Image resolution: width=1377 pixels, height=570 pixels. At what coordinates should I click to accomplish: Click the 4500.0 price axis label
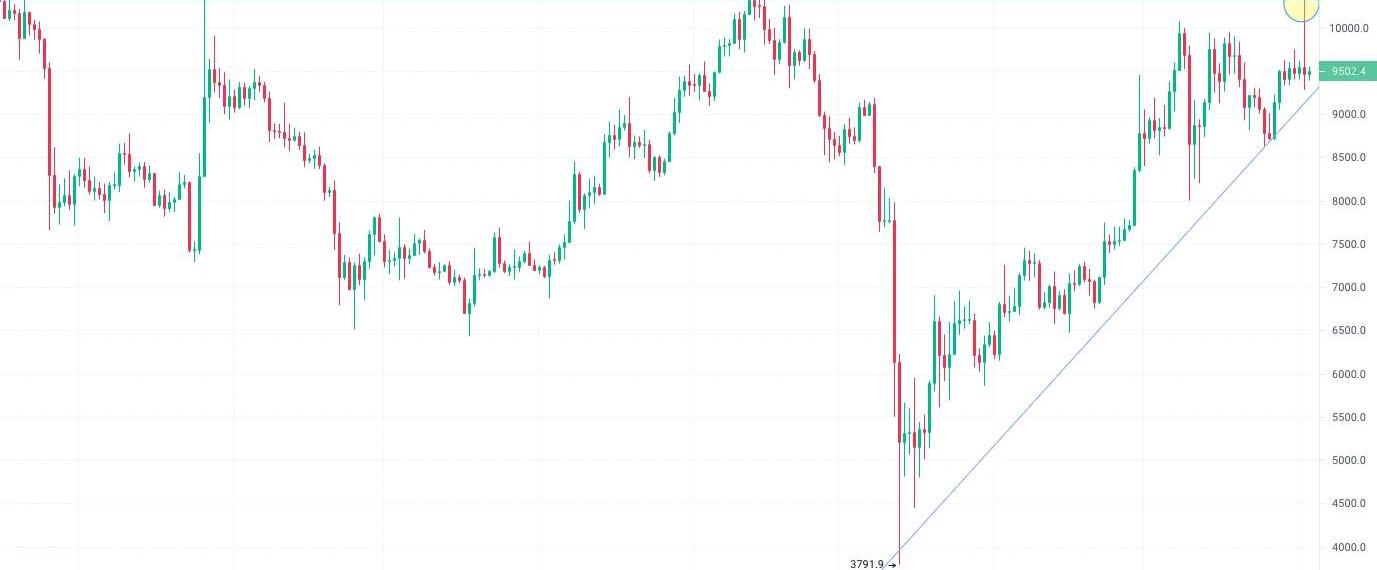[x=1348, y=503]
